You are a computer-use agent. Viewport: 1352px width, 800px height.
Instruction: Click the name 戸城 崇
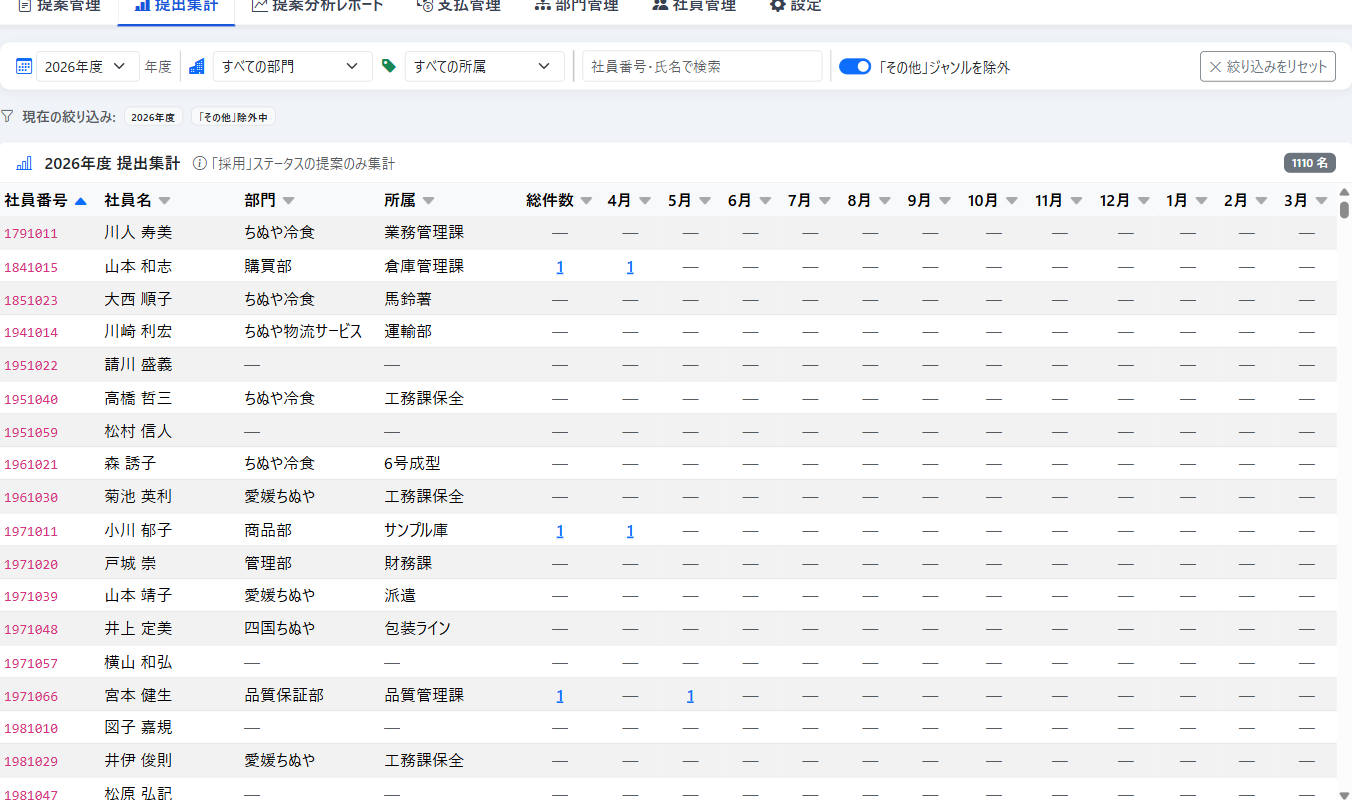point(130,563)
